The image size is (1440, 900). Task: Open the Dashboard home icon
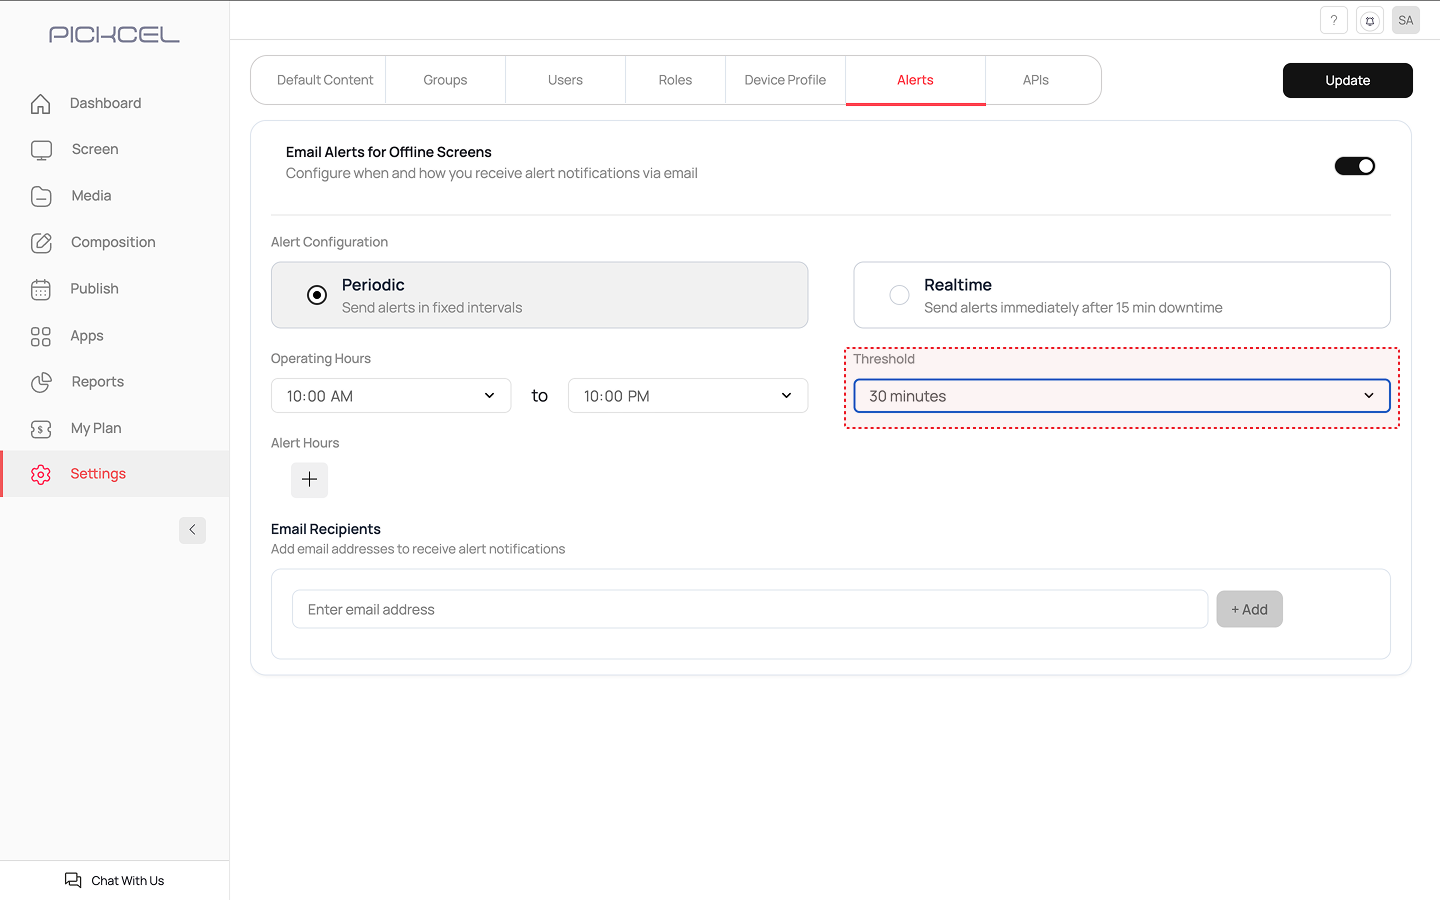pos(41,104)
